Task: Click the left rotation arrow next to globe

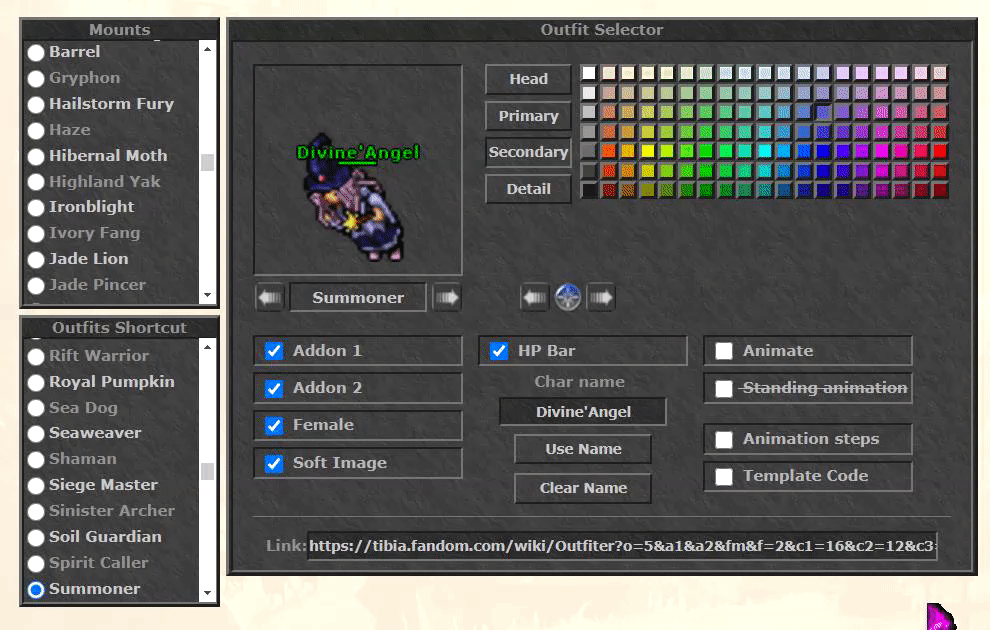Action: (534, 297)
